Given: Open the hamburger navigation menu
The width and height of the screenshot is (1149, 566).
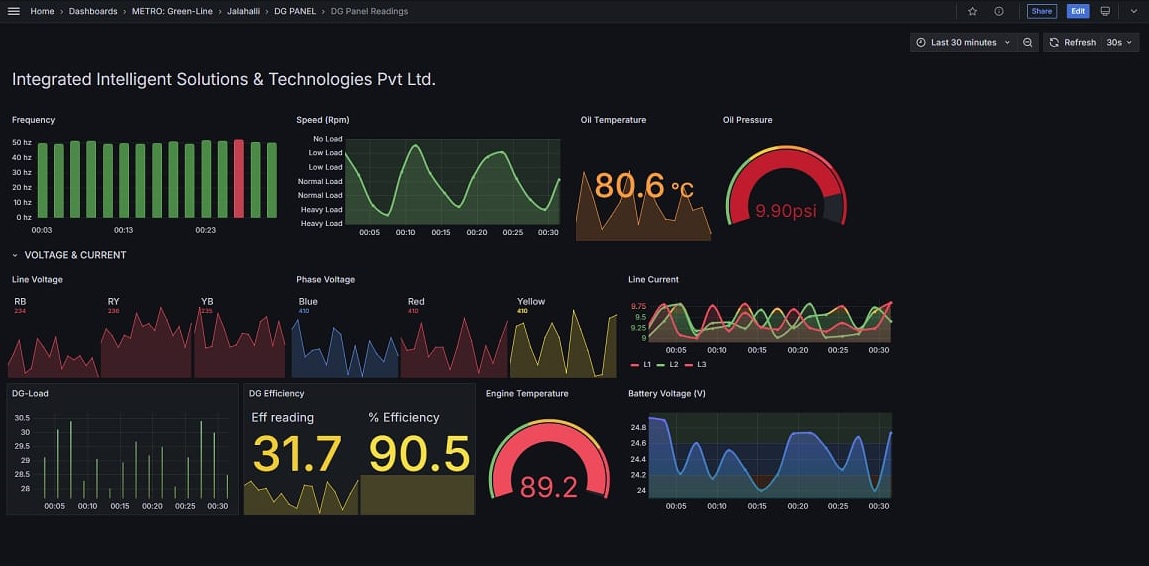Looking at the screenshot, I should point(13,11).
